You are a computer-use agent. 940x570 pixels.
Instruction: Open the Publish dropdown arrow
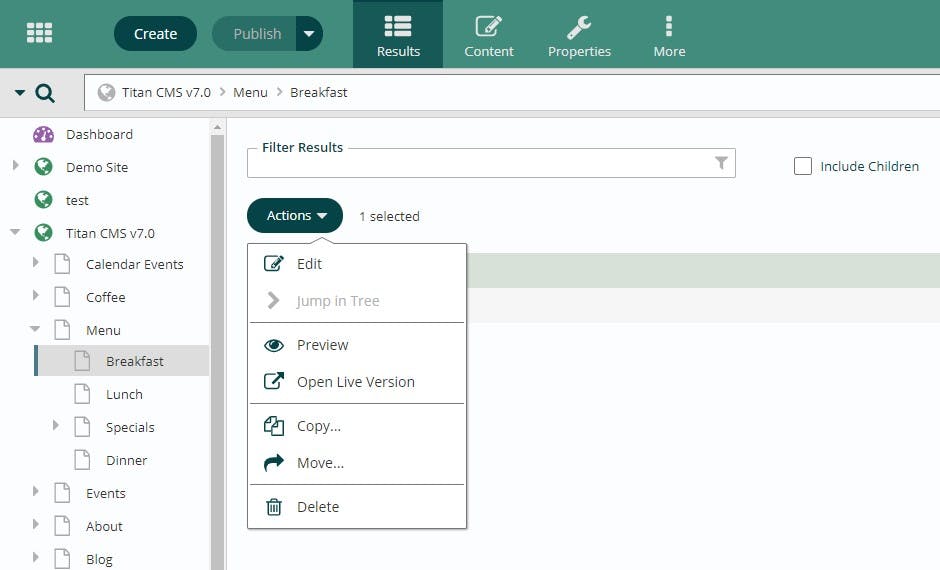309,34
